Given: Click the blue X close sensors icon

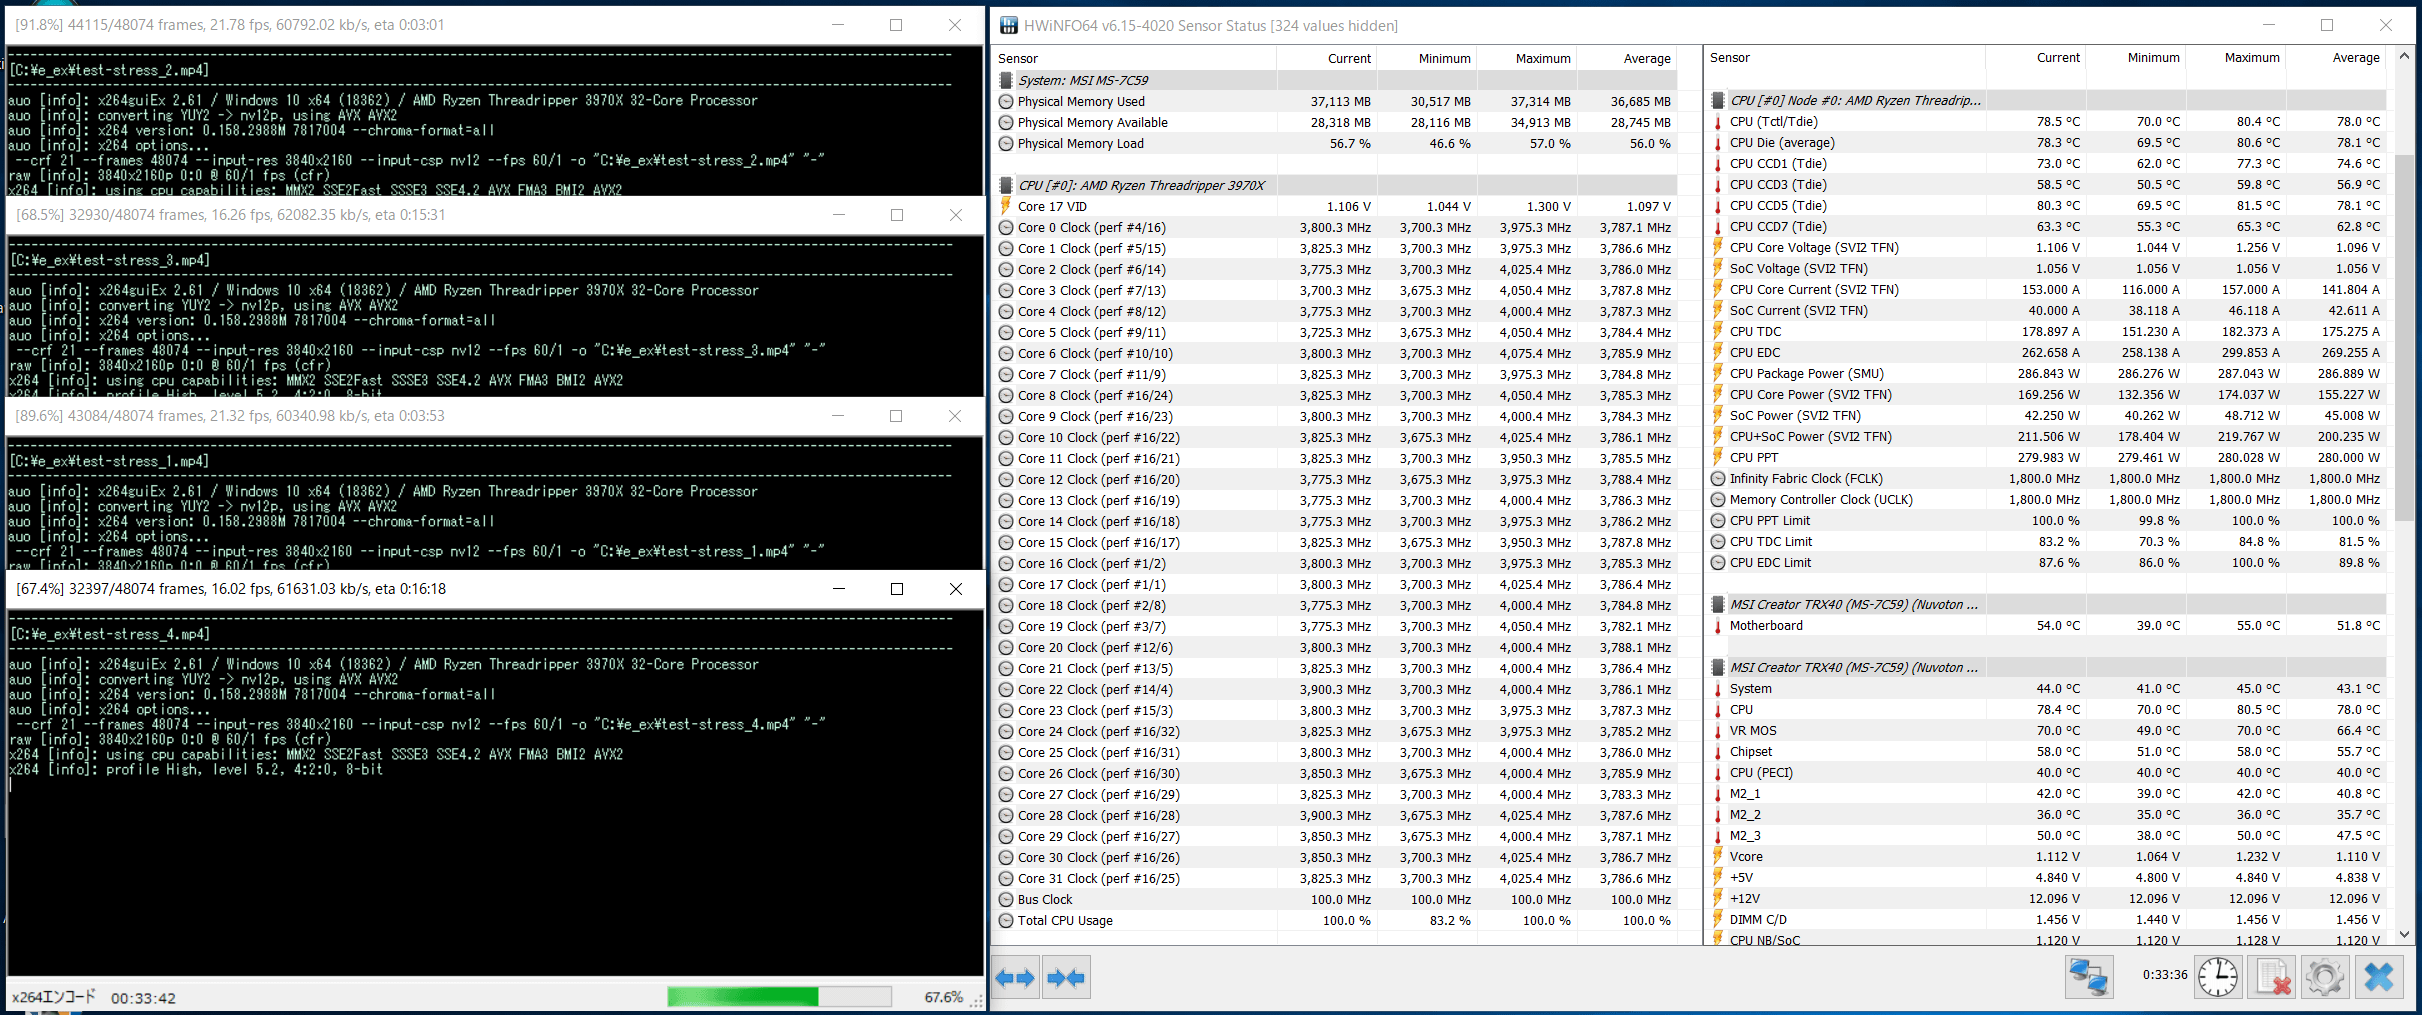Looking at the screenshot, I should coord(2379,977).
